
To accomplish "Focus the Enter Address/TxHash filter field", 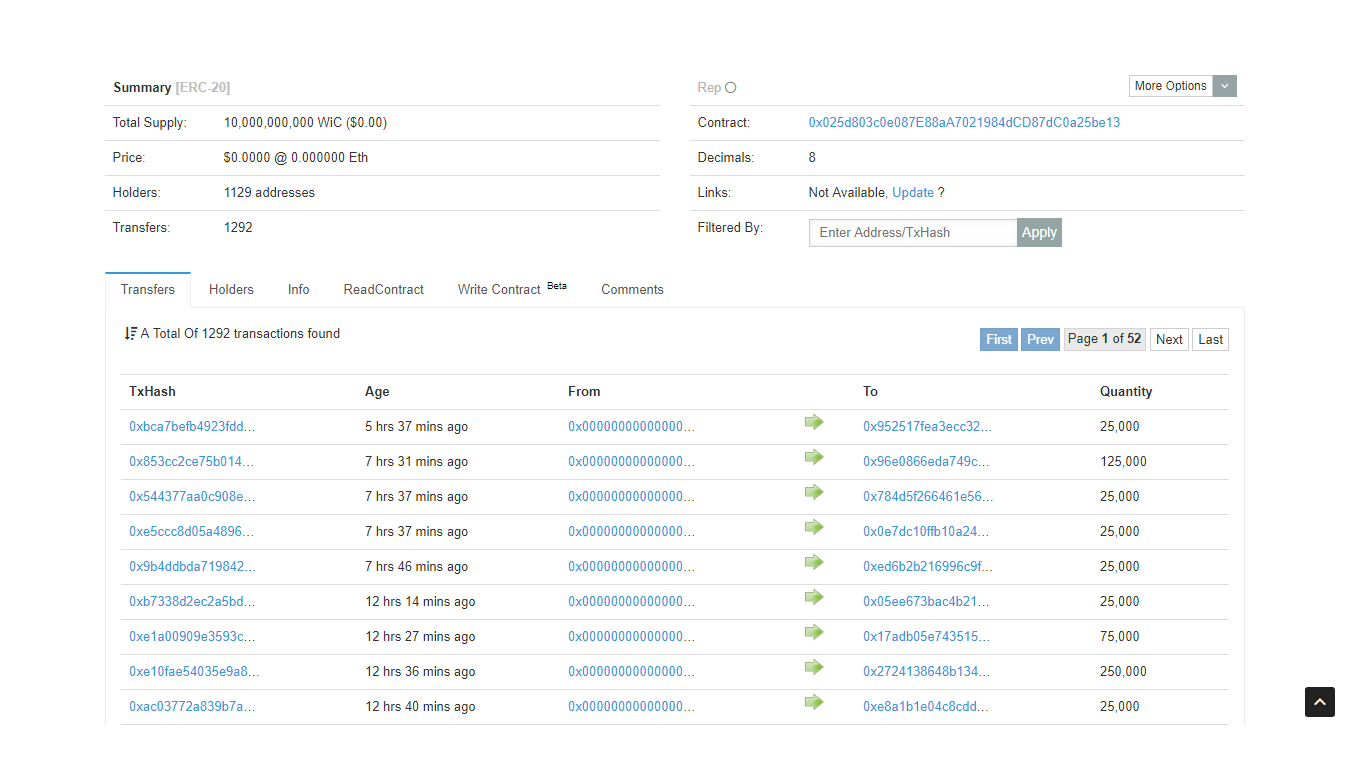I will click(x=913, y=232).
